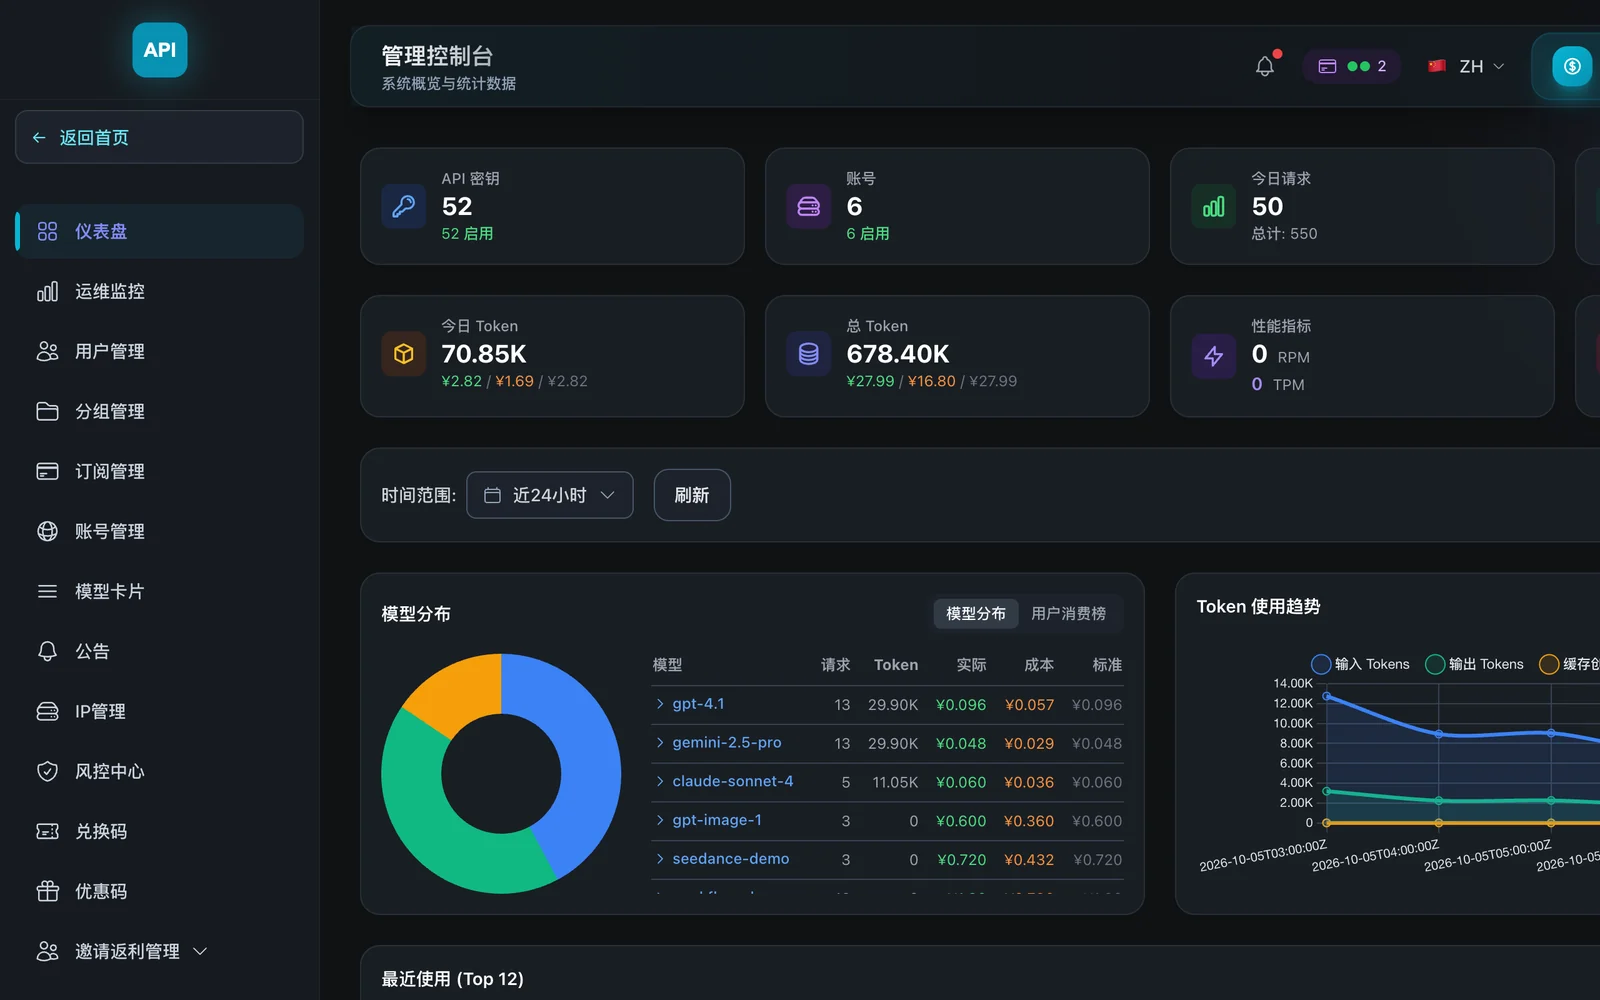The image size is (1600, 1000).
Task: Click the API key card key icon
Action: coord(404,206)
